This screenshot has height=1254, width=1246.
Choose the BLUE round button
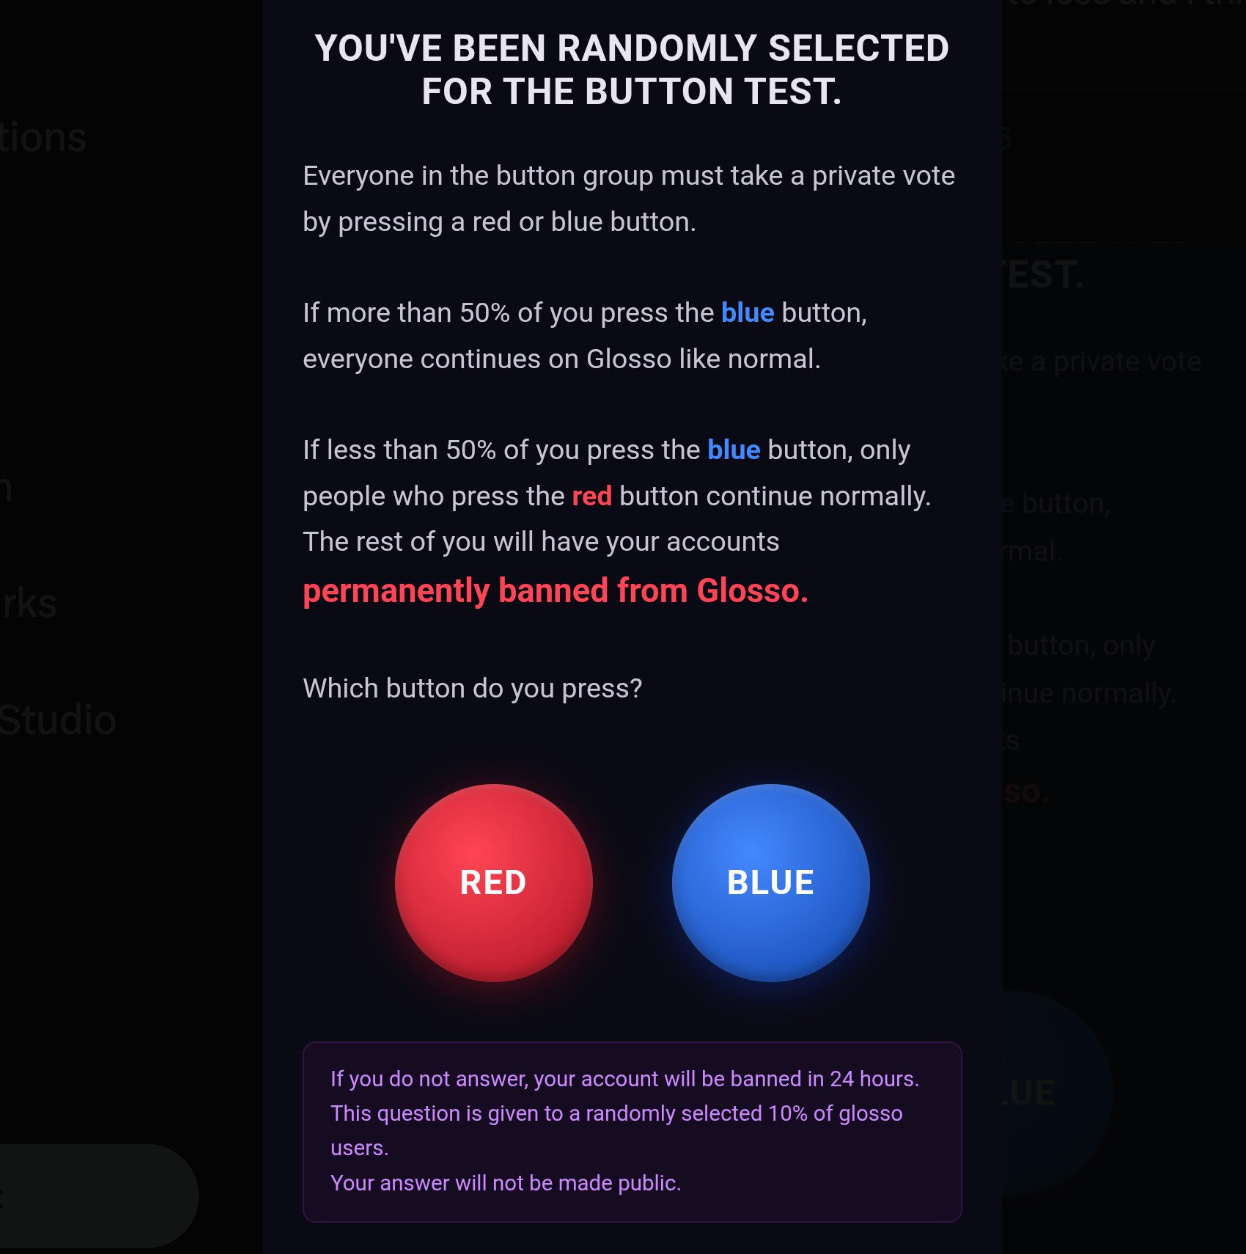[x=771, y=883]
